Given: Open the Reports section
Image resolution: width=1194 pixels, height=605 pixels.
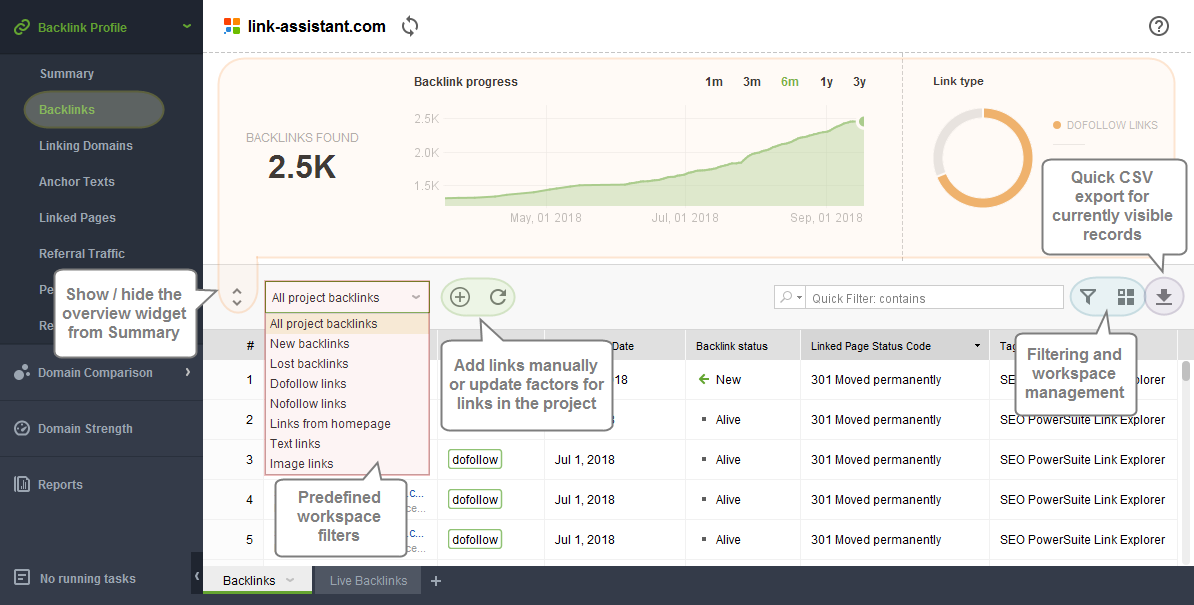Looking at the screenshot, I should (x=60, y=485).
